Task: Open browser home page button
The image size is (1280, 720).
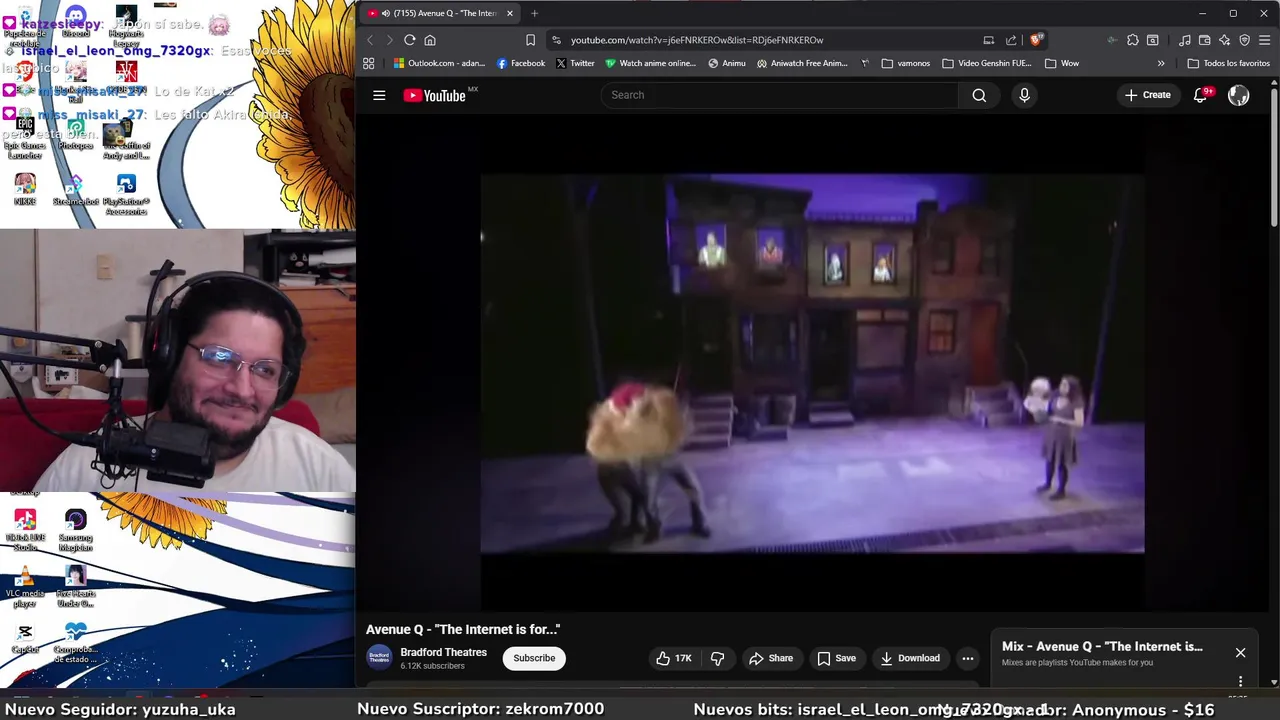Action: pyautogui.click(x=430, y=40)
